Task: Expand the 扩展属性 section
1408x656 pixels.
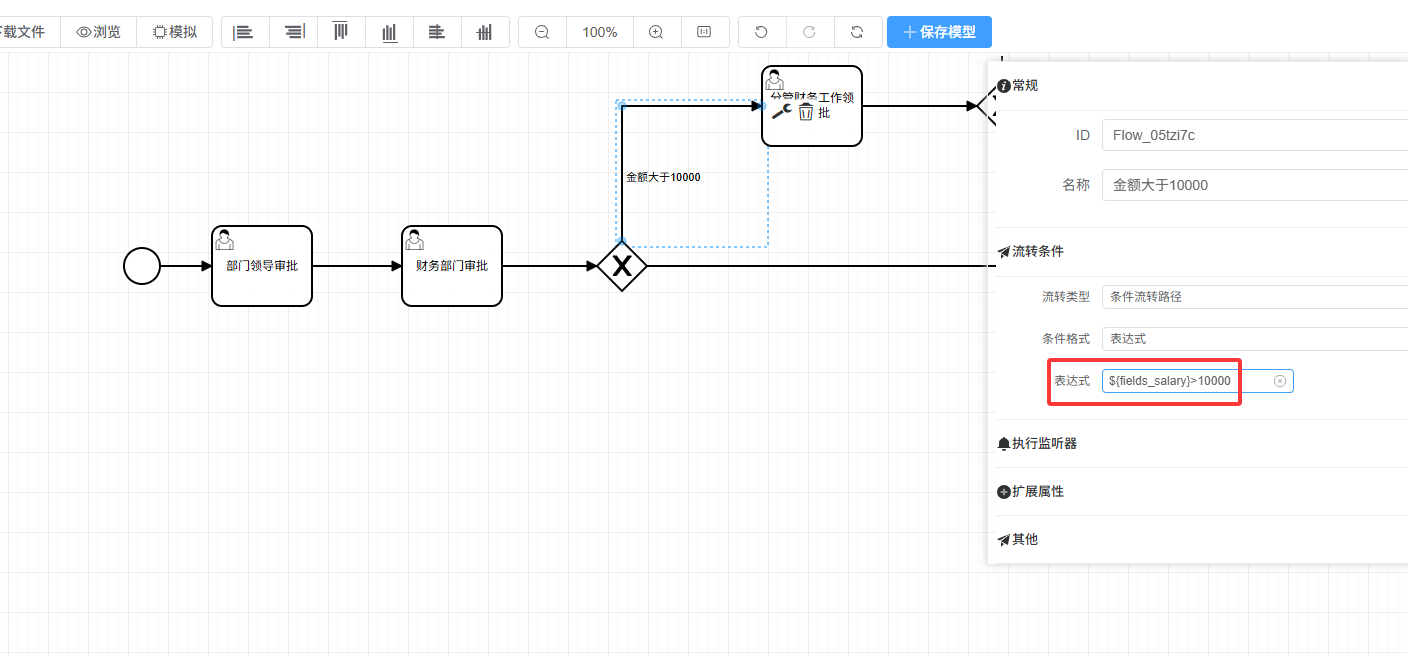Action: 1037,492
